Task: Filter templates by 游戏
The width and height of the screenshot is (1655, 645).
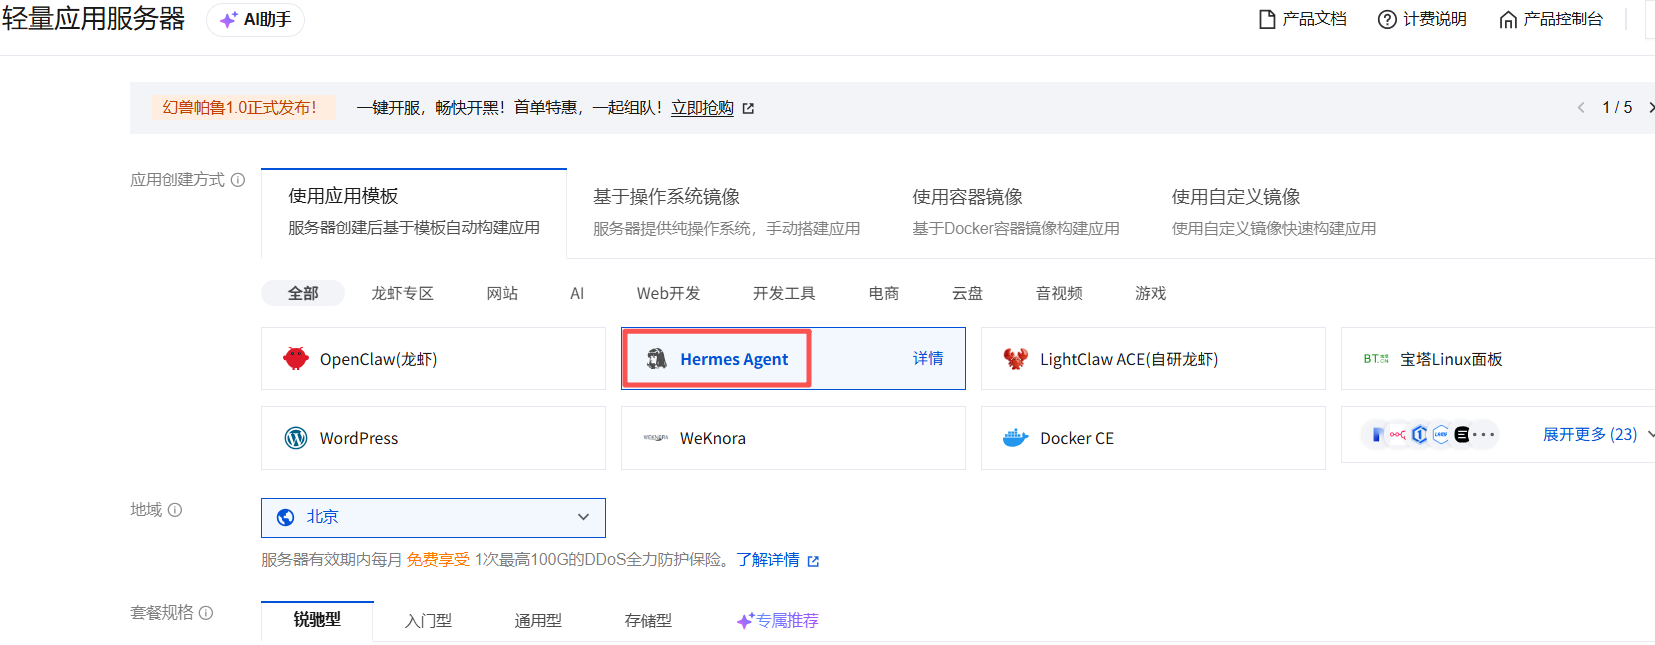Action: pyautogui.click(x=1150, y=293)
